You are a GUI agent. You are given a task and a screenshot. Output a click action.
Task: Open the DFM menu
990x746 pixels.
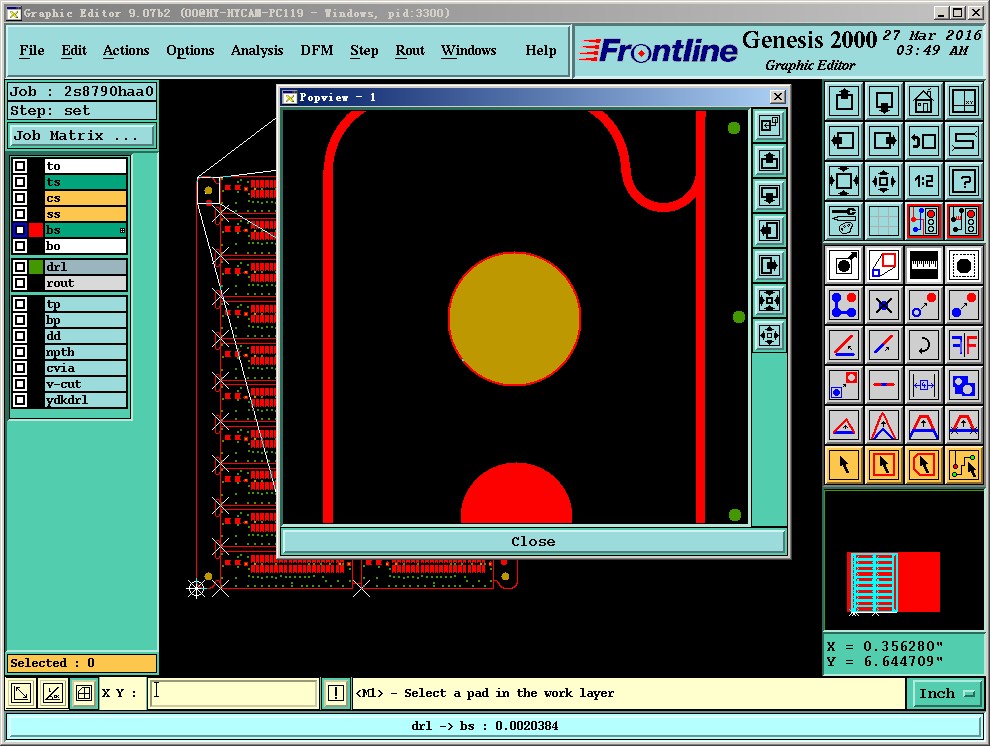(x=317, y=50)
